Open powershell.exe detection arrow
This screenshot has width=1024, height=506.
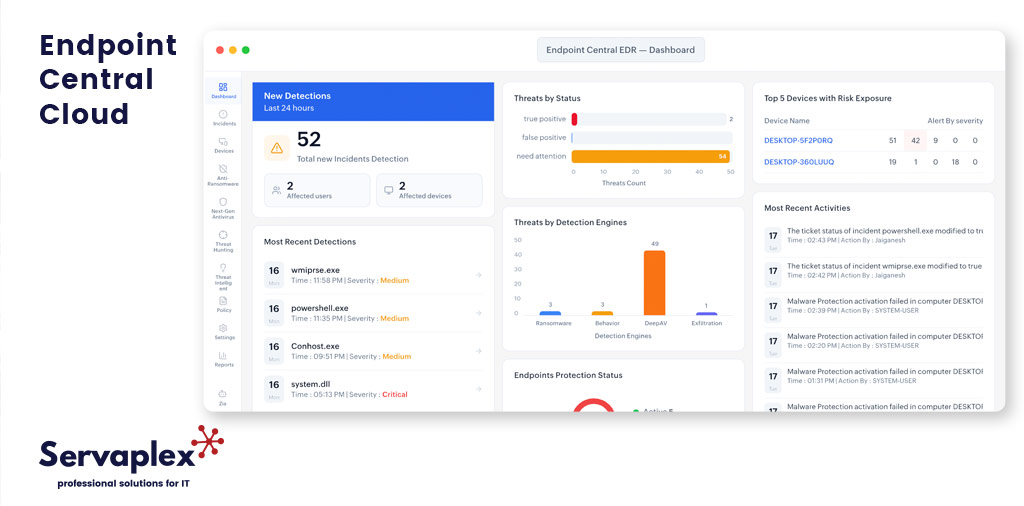pyautogui.click(x=479, y=313)
